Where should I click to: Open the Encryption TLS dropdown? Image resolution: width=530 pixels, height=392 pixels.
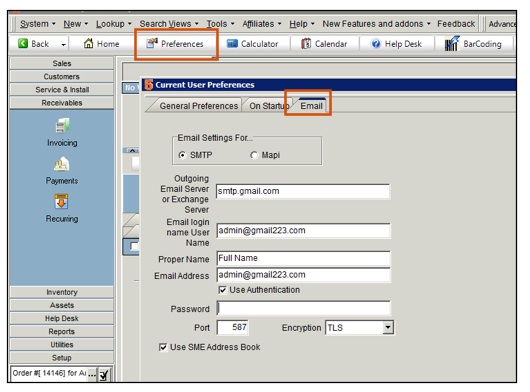pyautogui.click(x=388, y=327)
